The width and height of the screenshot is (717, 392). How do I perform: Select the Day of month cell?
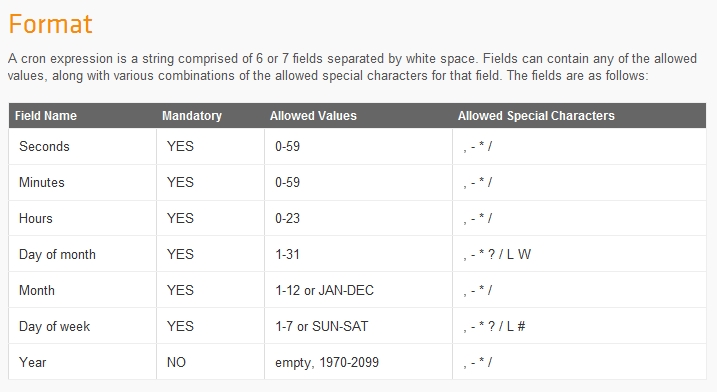(82, 254)
